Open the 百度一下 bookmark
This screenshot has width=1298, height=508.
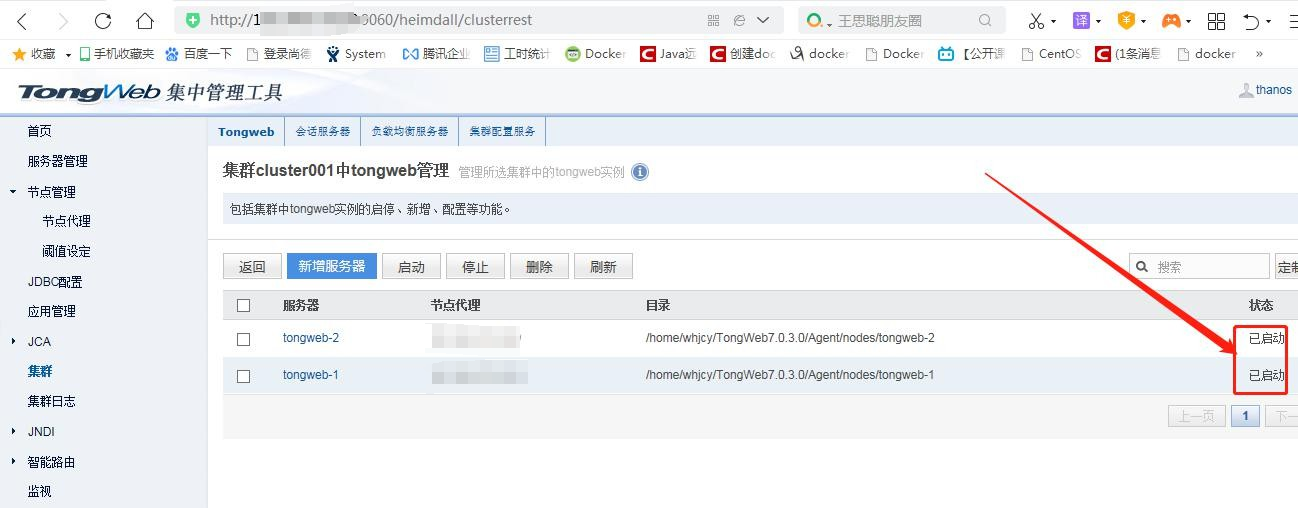tap(198, 54)
